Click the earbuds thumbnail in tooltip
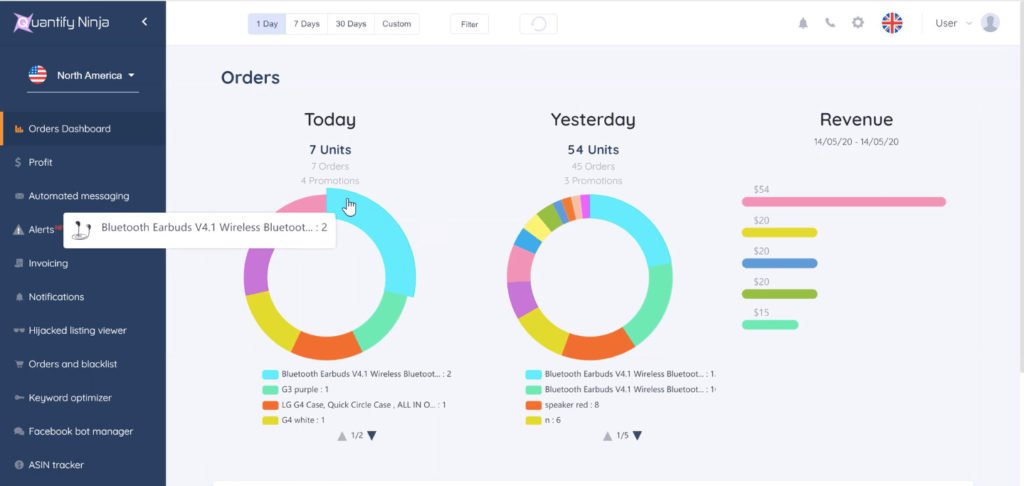The image size is (1024, 486). pos(82,230)
